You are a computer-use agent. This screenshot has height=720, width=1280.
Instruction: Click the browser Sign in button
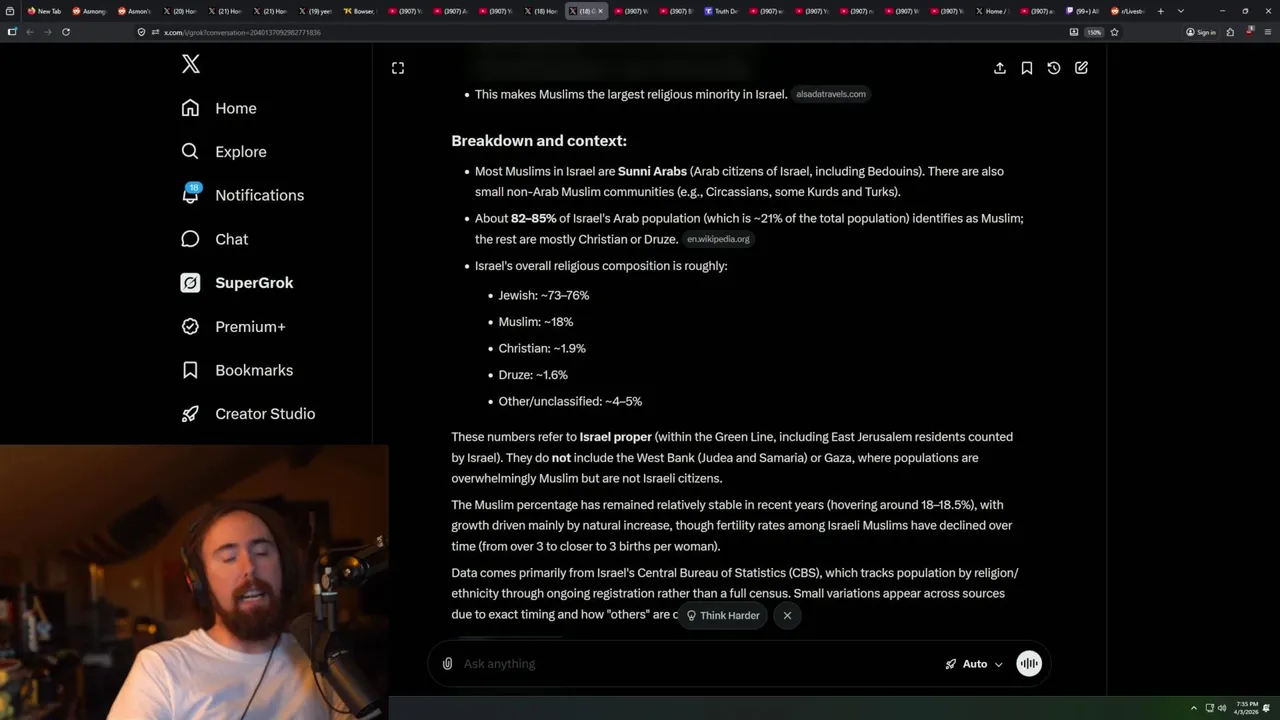(1201, 32)
